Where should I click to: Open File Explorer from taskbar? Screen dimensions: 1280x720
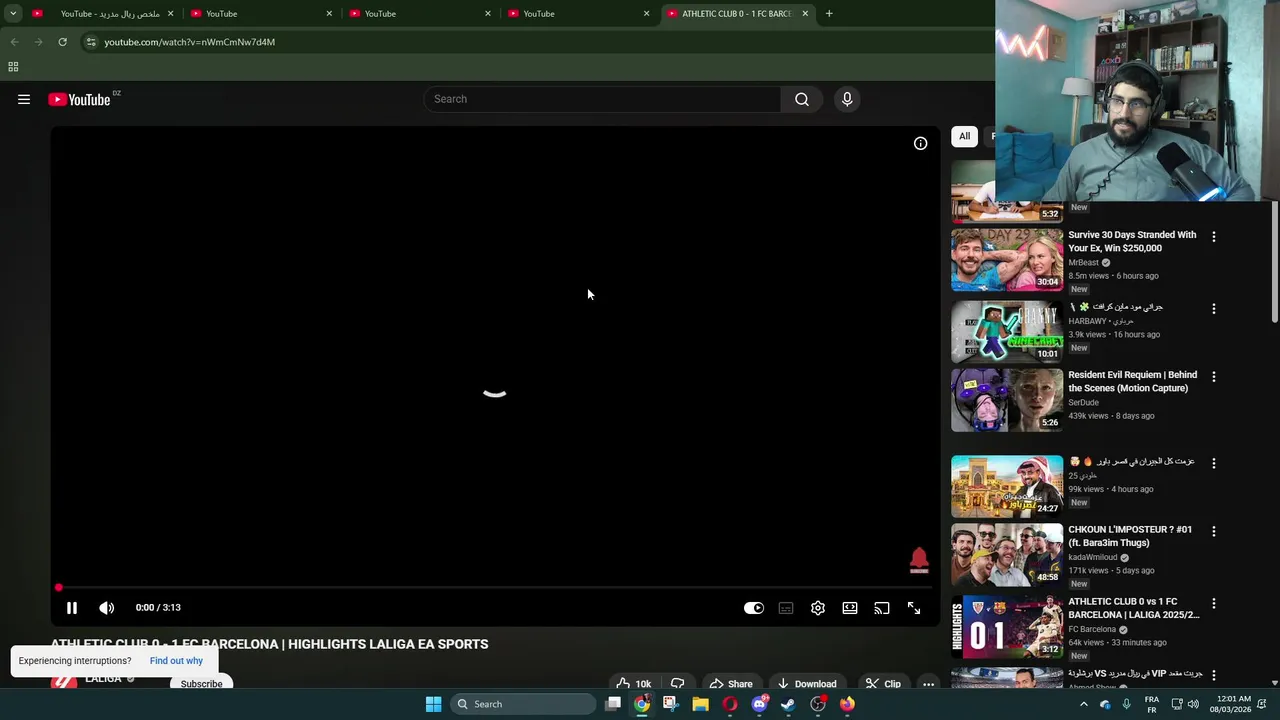(x=700, y=704)
